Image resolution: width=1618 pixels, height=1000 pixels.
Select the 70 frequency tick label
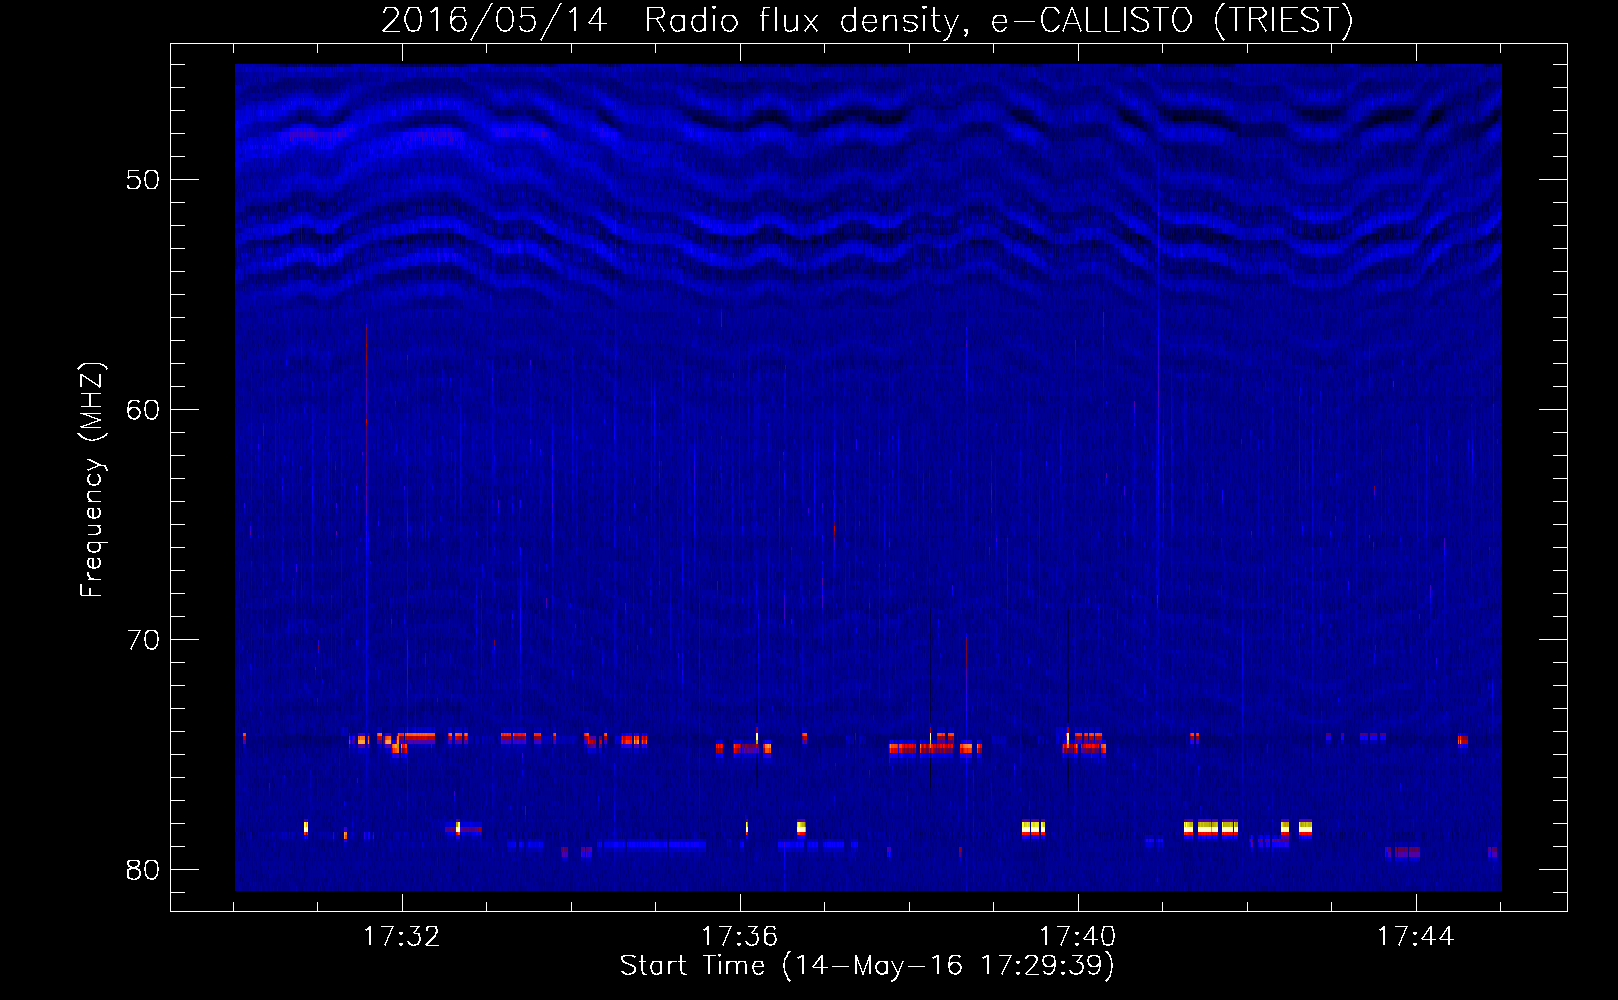pyautogui.click(x=143, y=640)
